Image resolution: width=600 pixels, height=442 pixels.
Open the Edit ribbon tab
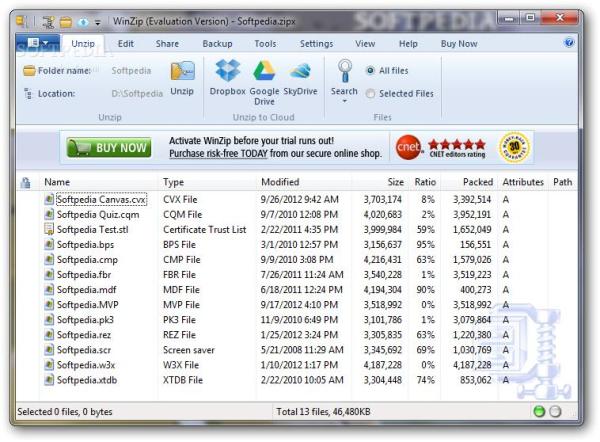(126, 44)
